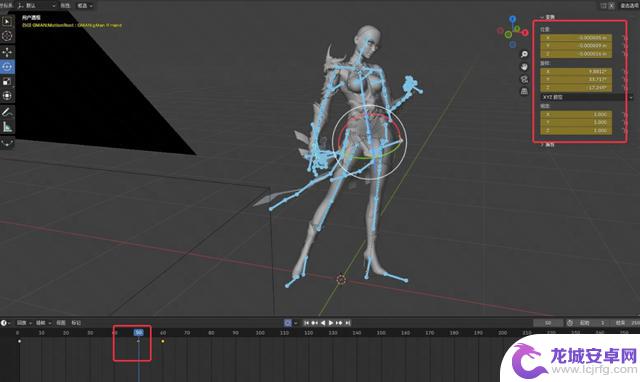Switch perspective/orthographic grid icon
Image resolution: width=640 pixels, height=382 pixels.
pos(524,91)
